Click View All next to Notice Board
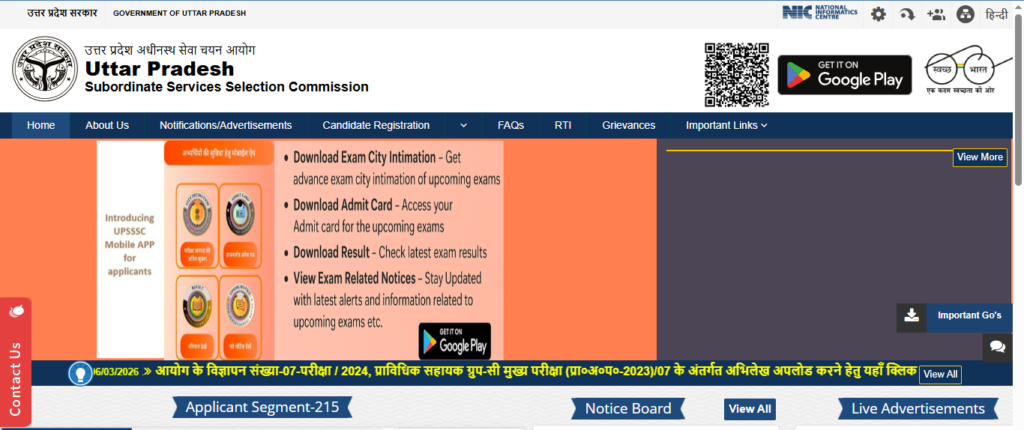The image size is (1024, 430). pyautogui.click(x=749, y=409)
